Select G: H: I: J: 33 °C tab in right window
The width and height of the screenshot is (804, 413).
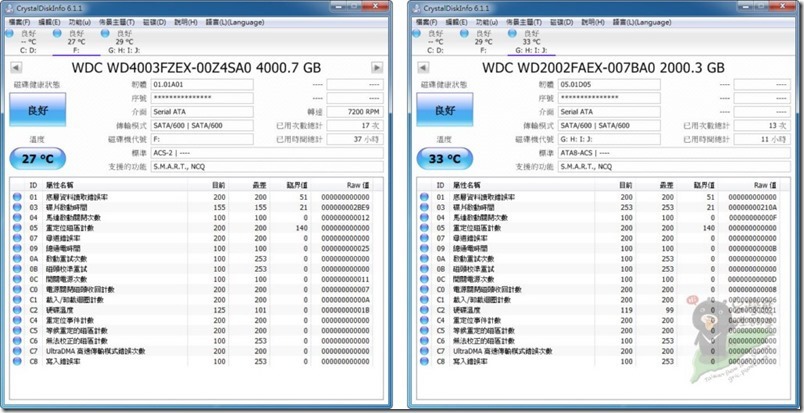pos(531,42)
